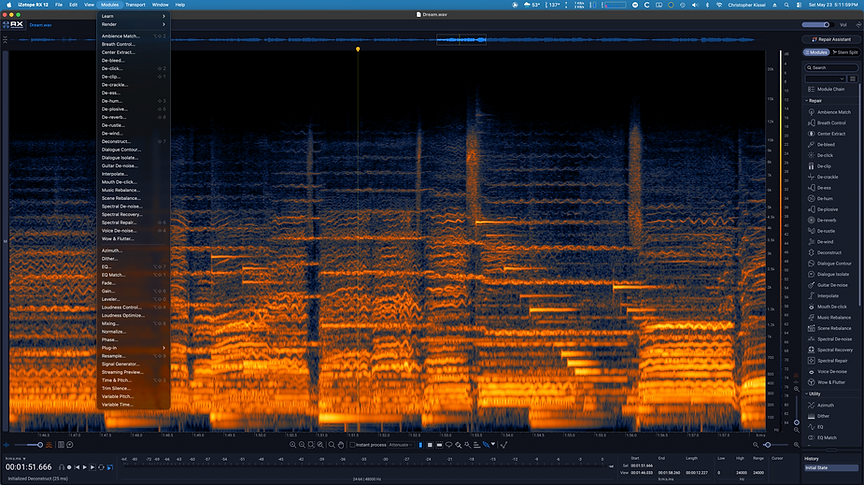
Task: Adjust the horizontal zoom slider bottom right
Action: (x=776, y=445)
